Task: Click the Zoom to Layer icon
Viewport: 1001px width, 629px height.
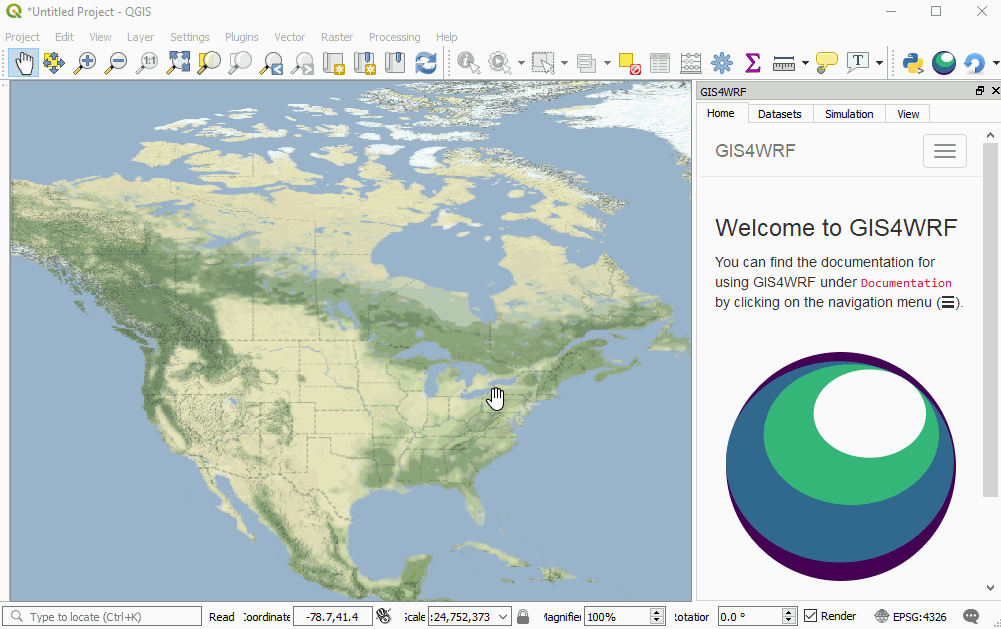Action: point(240,63)
